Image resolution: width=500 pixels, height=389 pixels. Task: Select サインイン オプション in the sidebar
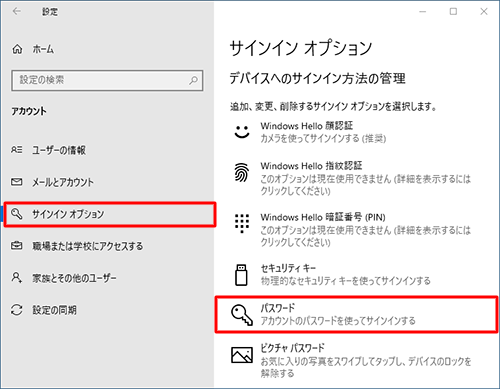[x=110, y=214]
